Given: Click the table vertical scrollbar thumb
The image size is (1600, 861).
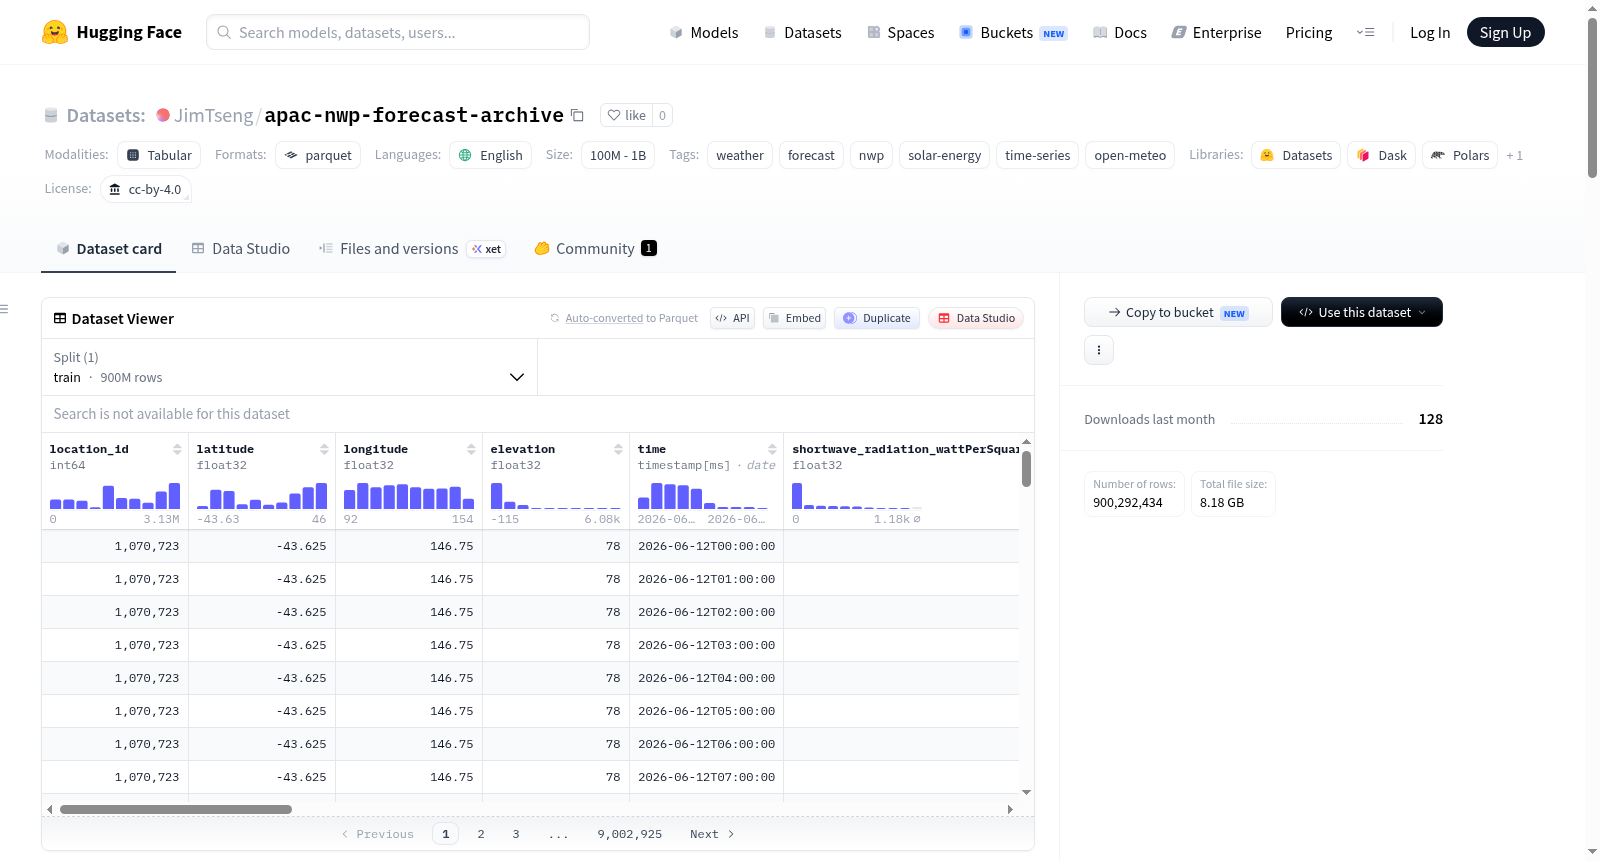Looking at the screenshot, I should coord(1026,469).
